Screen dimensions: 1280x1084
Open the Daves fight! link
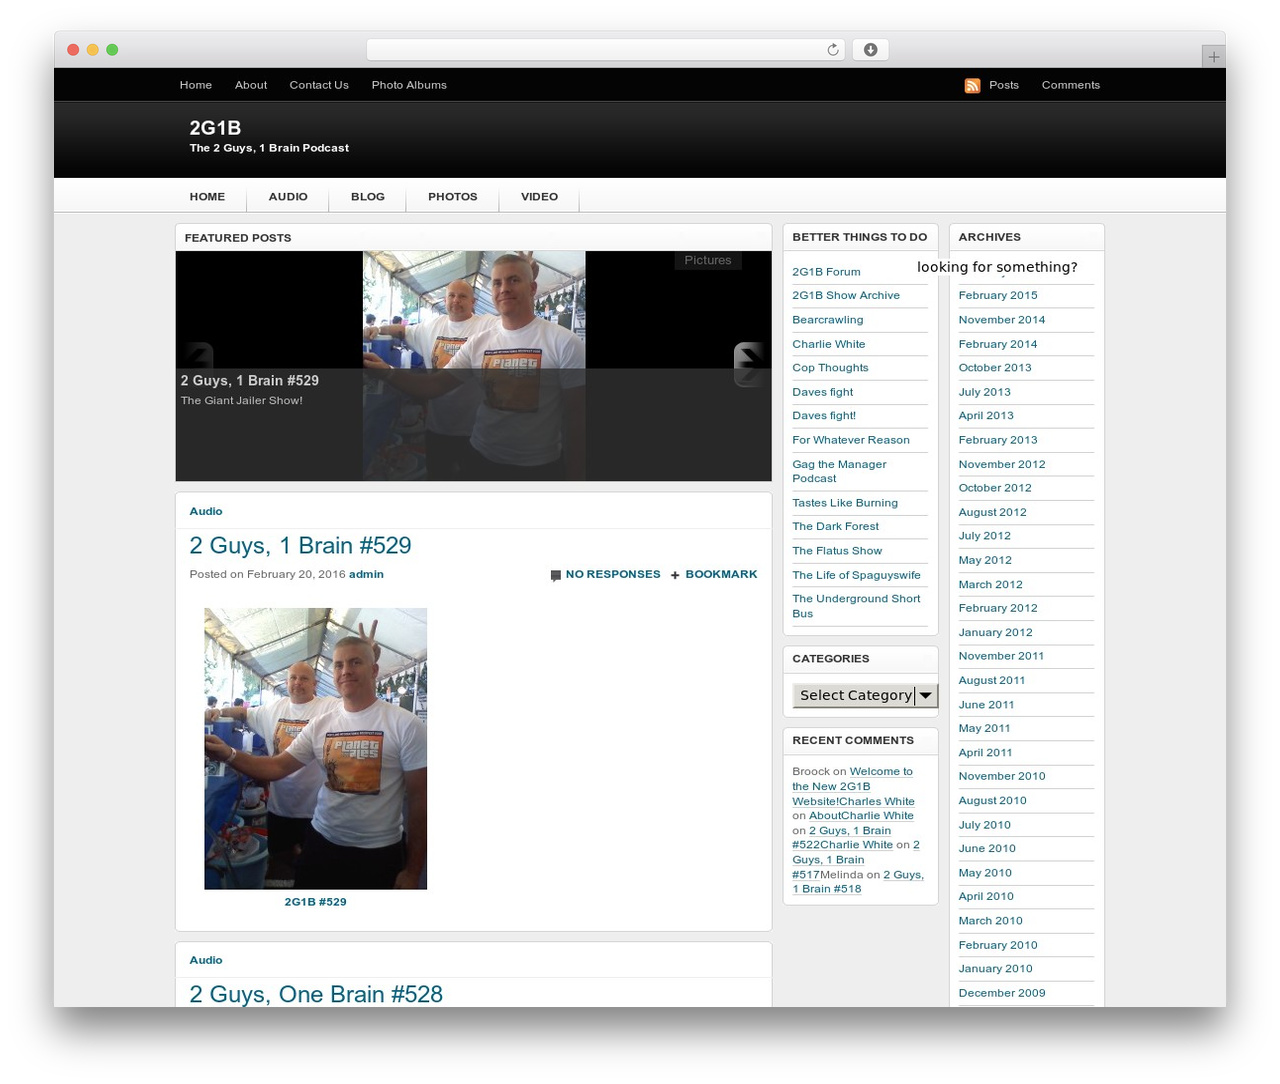pyautogui.click(x=824, y=416)
